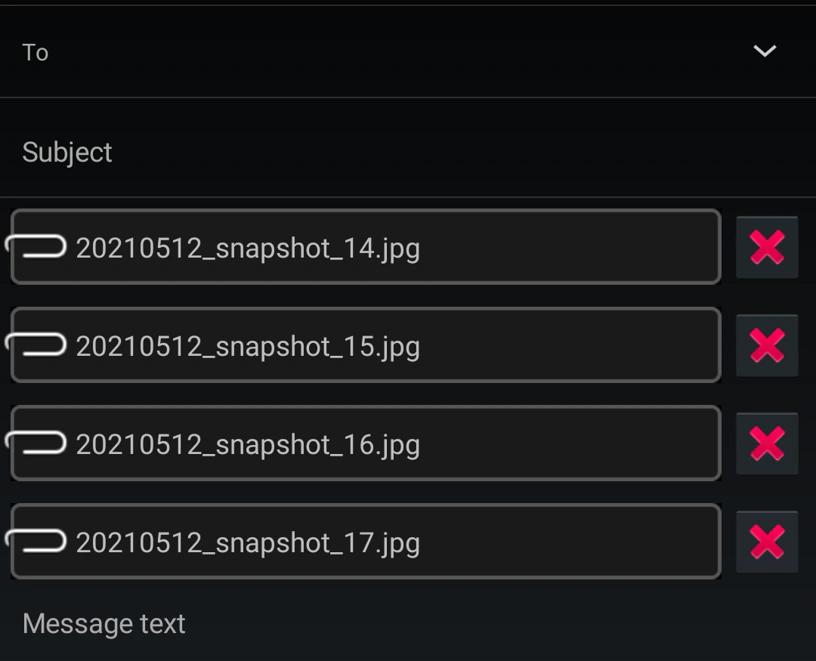Remove the 20210512_snapshot_15.jpg attachment

coord(767,345)
